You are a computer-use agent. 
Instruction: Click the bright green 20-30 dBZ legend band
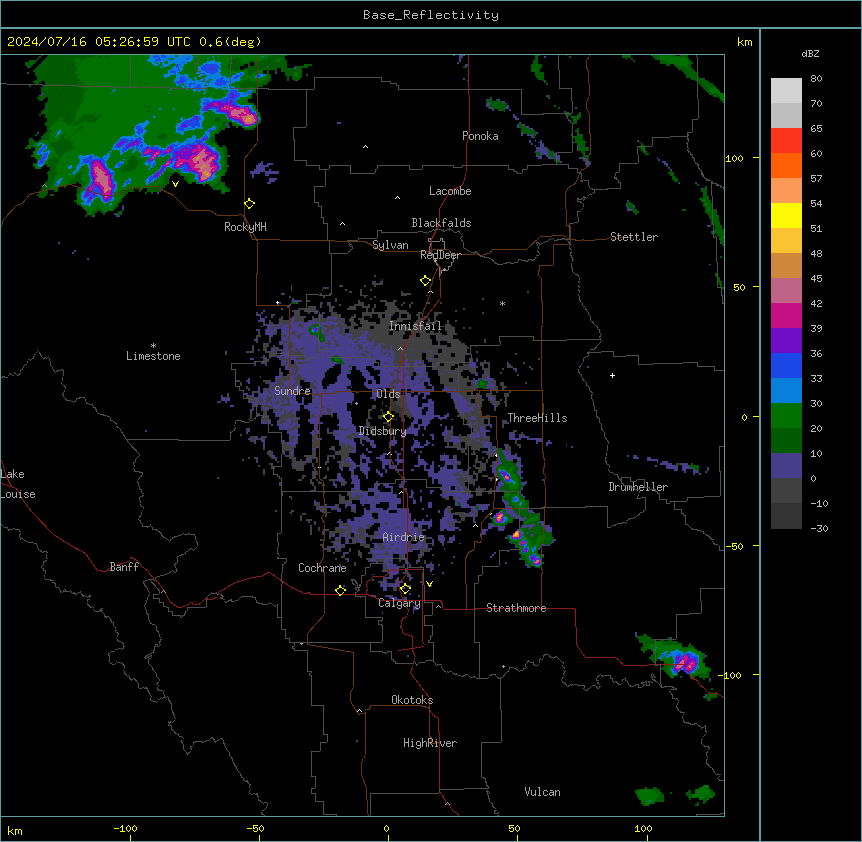point(786,416)
